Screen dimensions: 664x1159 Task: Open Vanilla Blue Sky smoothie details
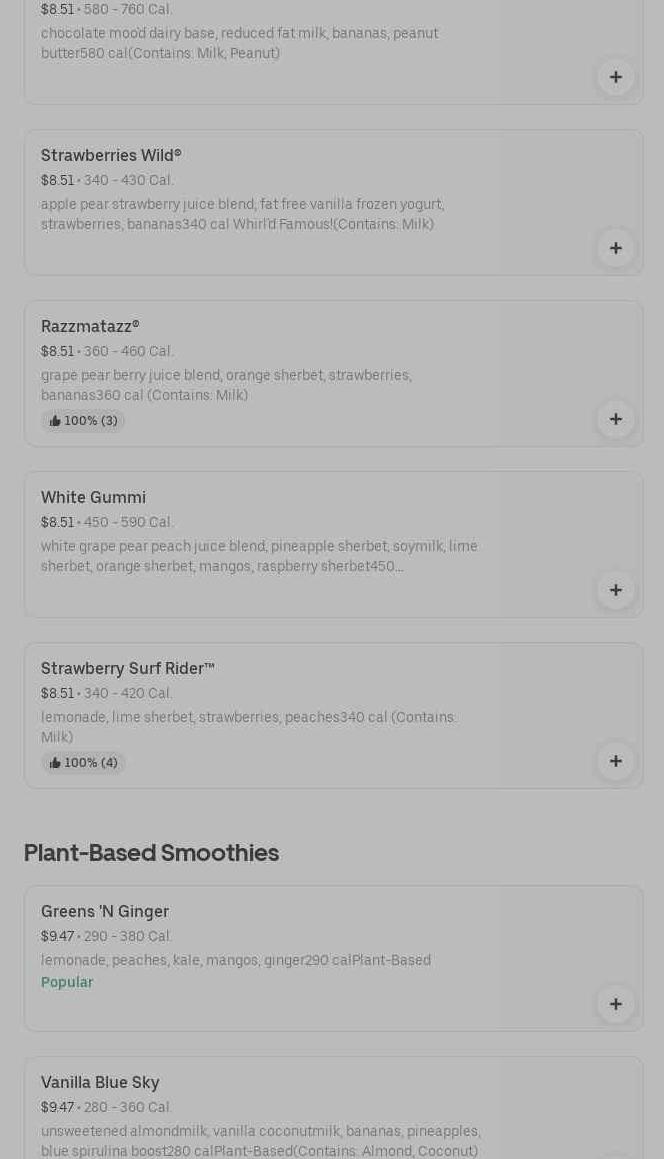click(x=100, y=1083)
